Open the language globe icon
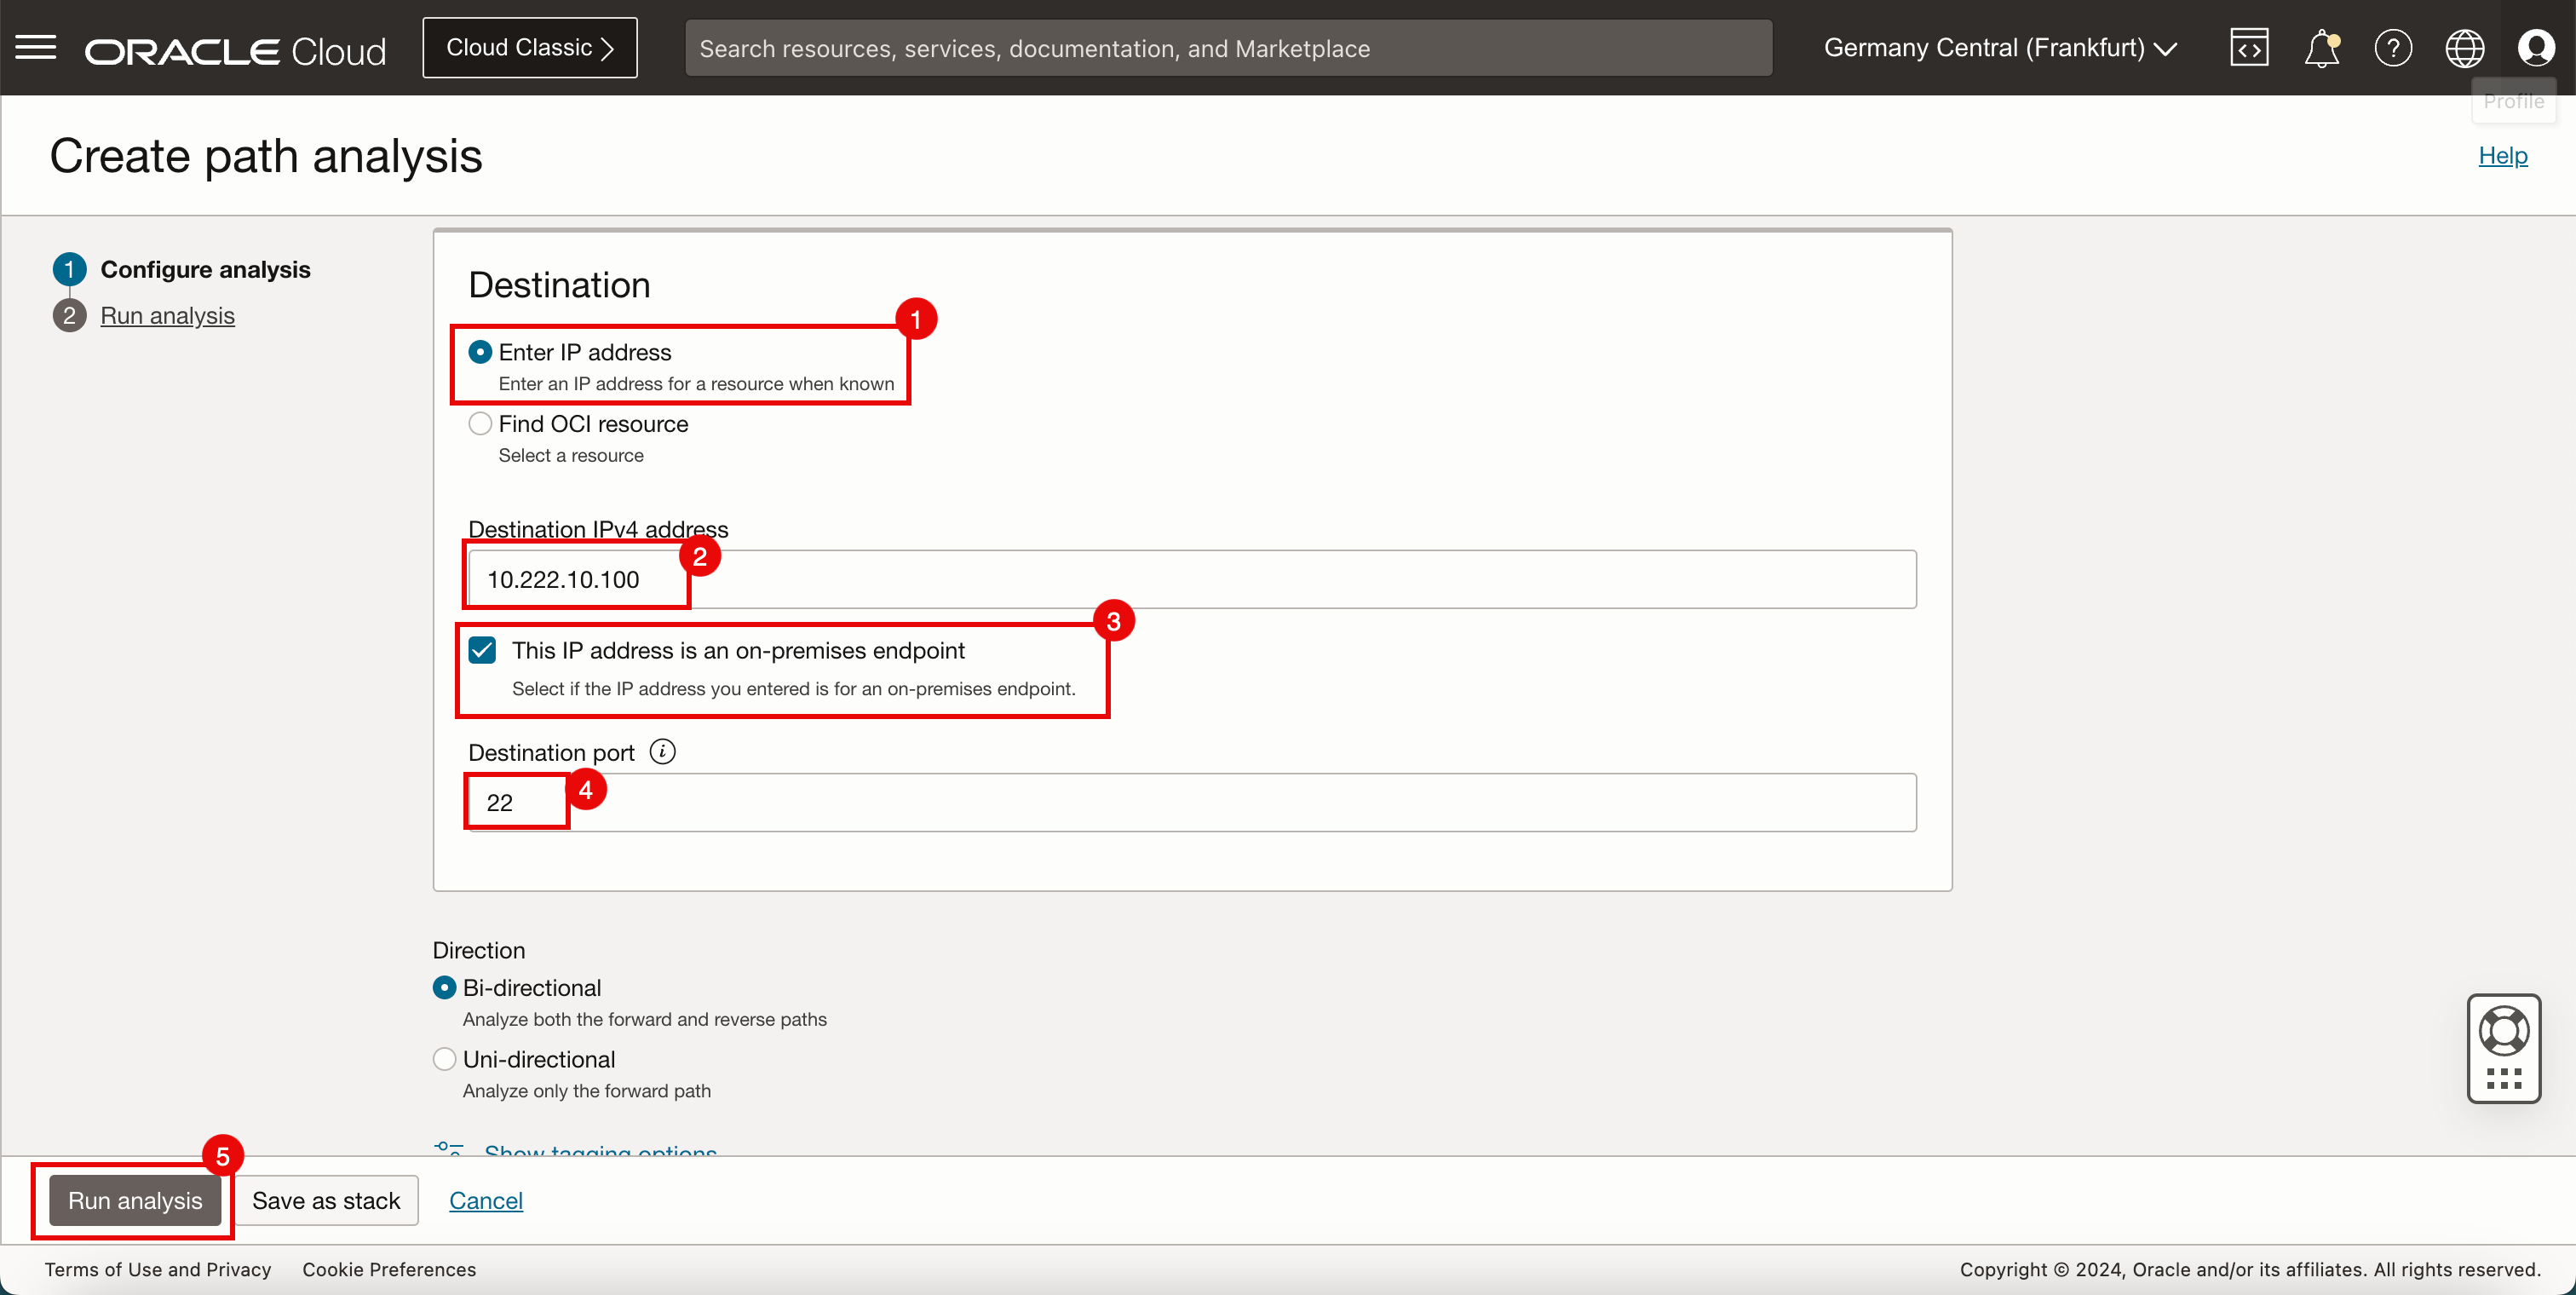 click(x=2465, y=47)
